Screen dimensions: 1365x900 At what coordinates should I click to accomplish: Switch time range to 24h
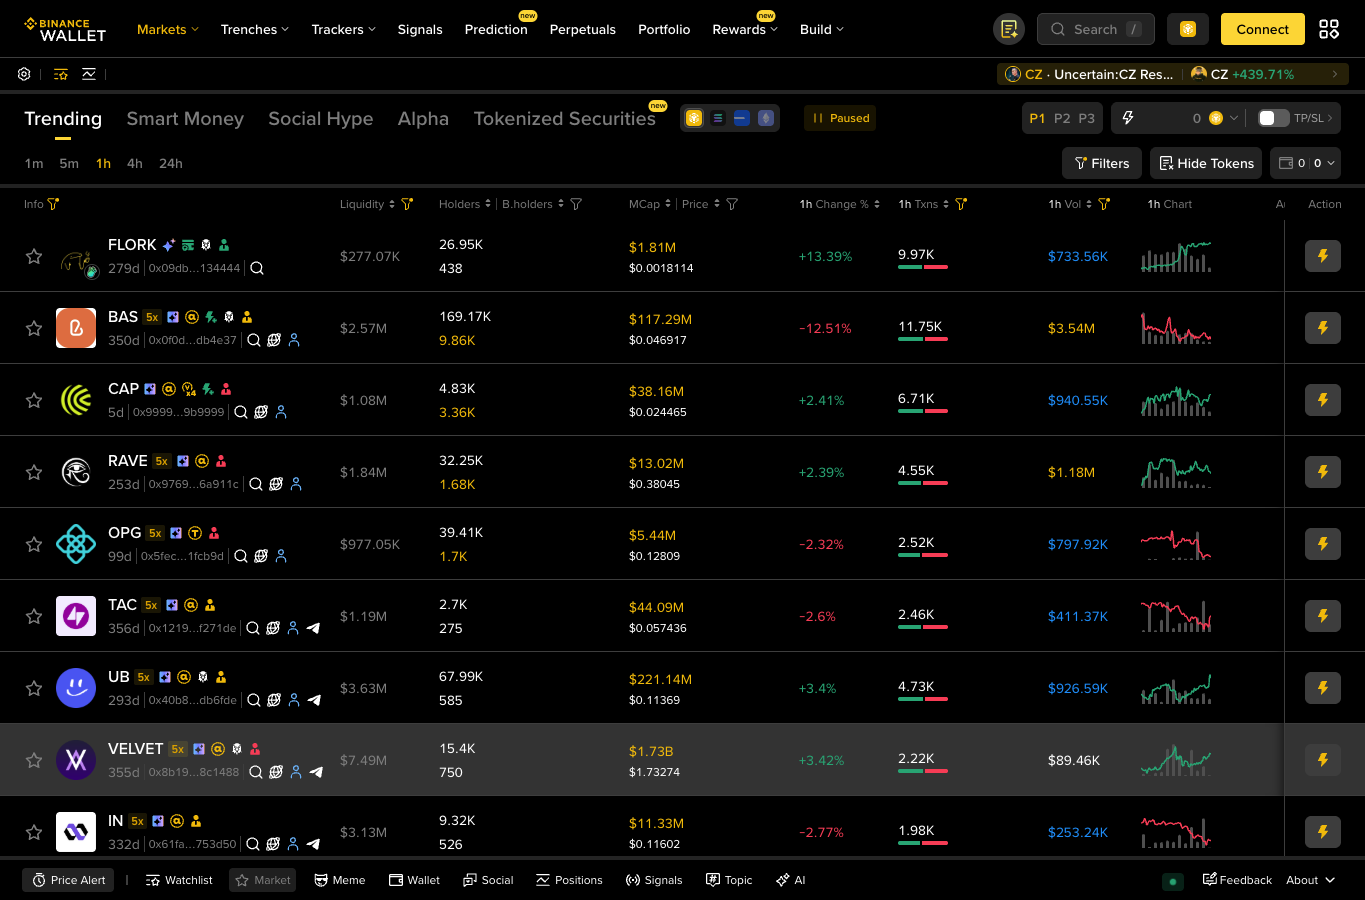click(x=171, y=163)
